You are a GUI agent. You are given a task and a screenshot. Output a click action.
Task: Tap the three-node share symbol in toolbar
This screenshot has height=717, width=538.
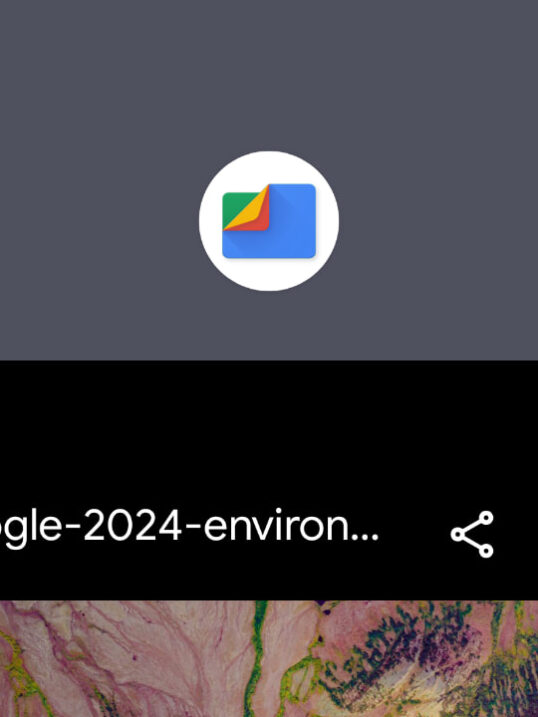(x=472, y=534)
